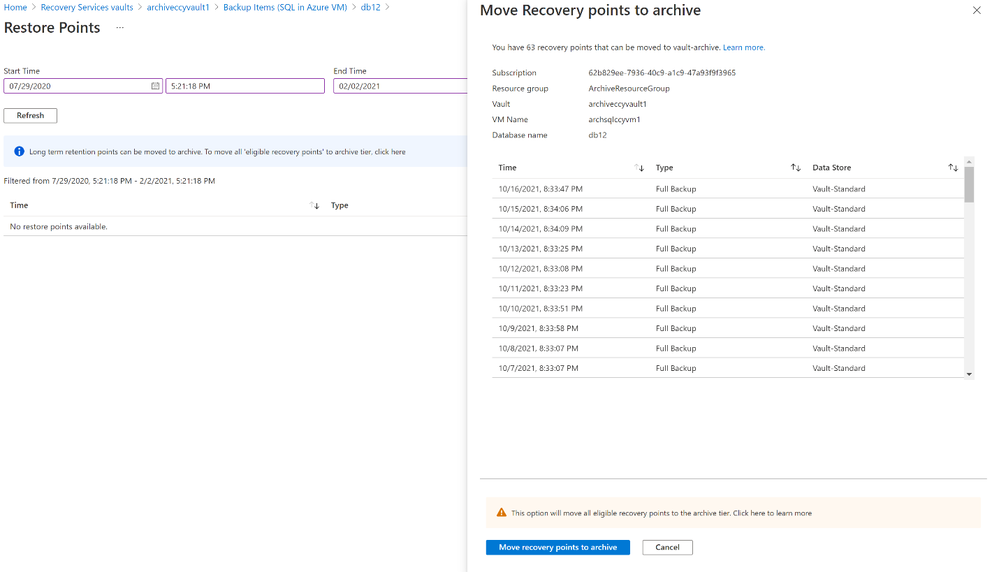Close the Move Recovery points panel

(x=977, y=11)
